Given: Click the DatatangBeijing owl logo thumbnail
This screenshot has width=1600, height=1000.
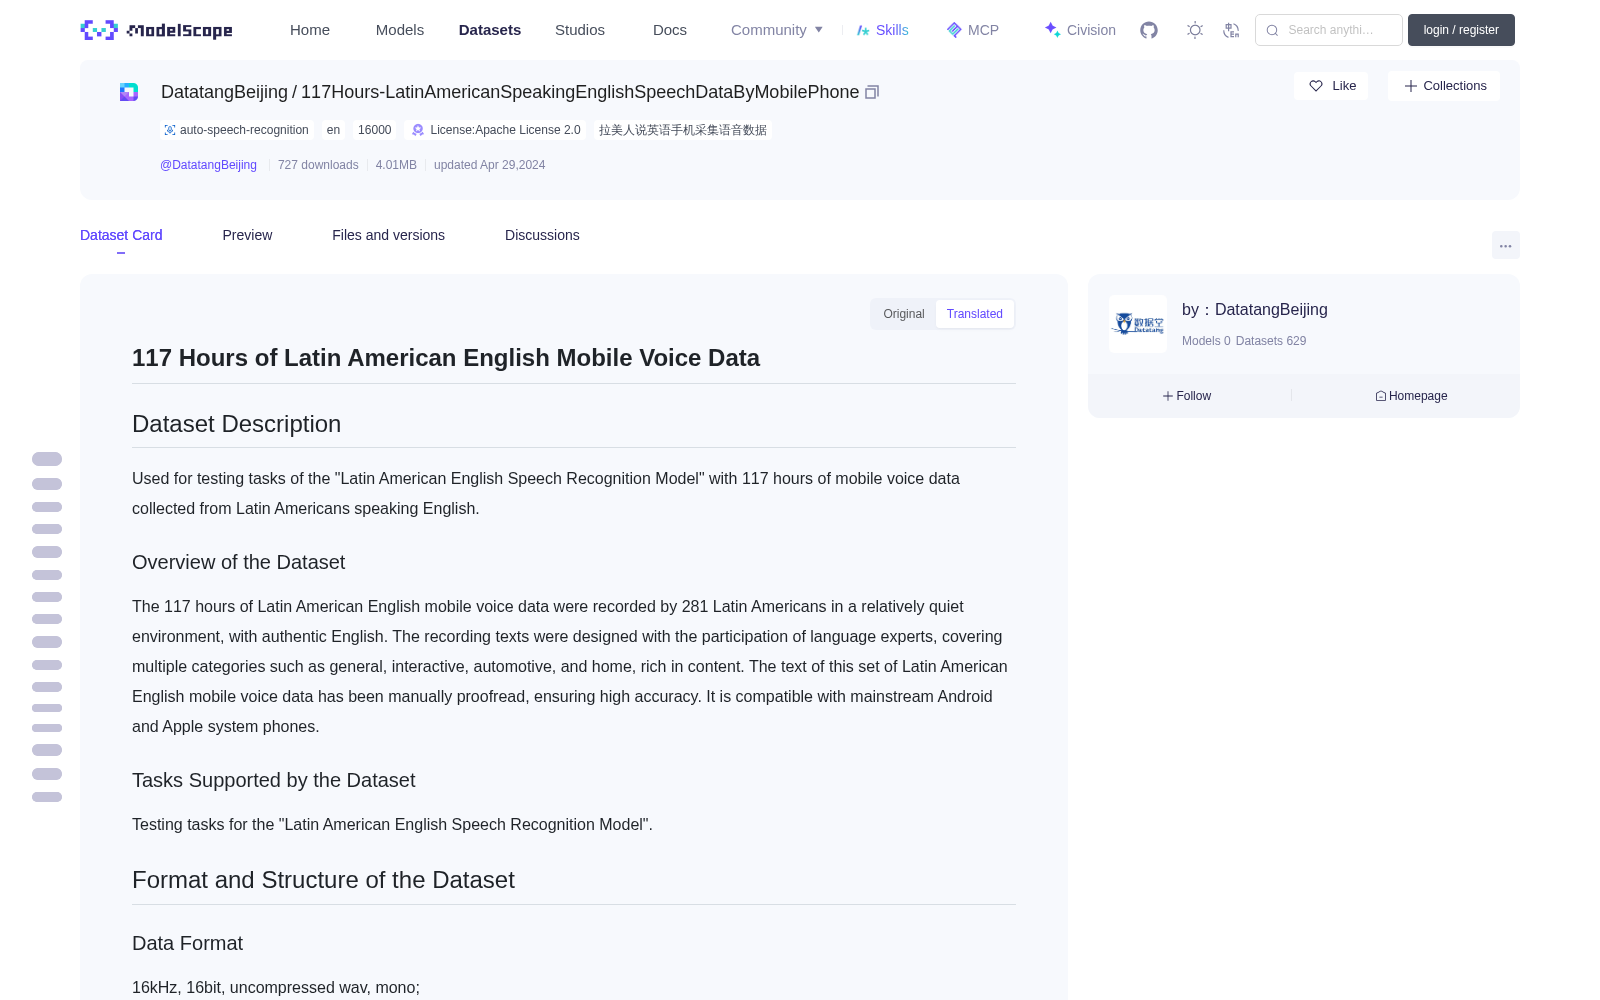Looking at the screenshot, I should click(x=1138, y=324).
